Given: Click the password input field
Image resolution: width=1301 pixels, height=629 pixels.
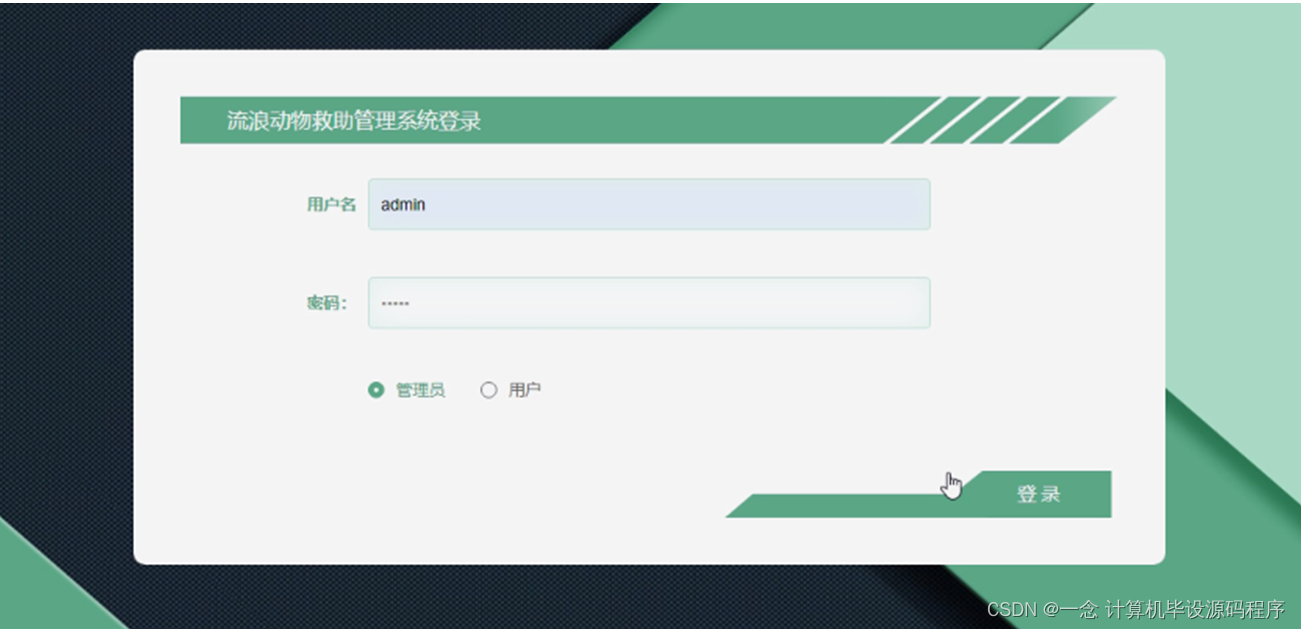Looking at the screenshot, I should pyautogui.click(x=649, y=303).
